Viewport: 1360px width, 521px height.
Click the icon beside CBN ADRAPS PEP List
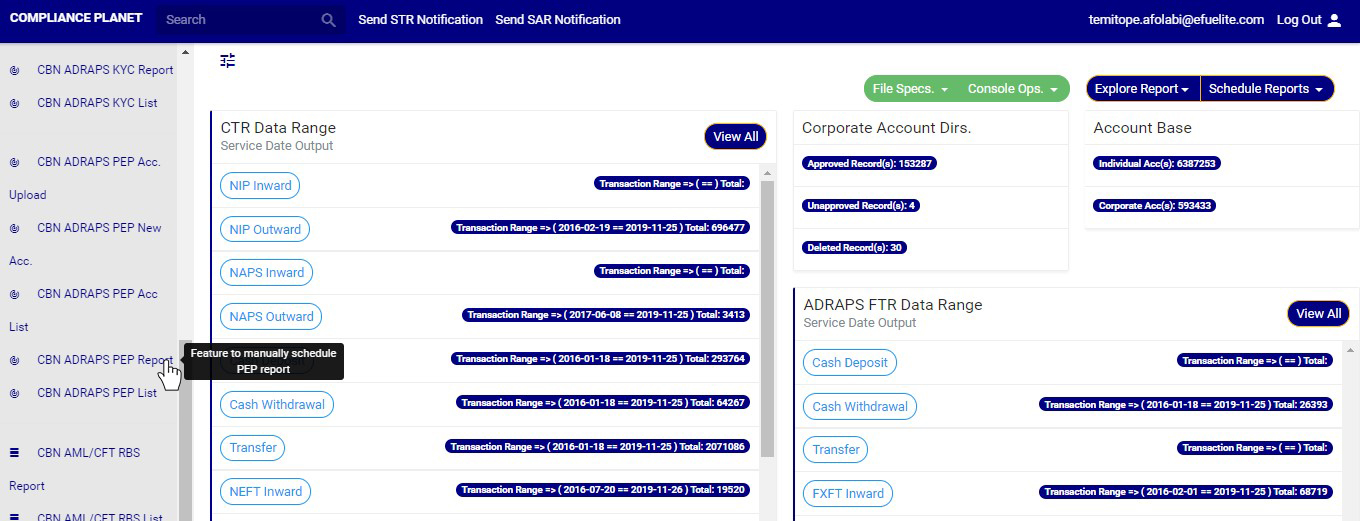(x=15, y=393)
